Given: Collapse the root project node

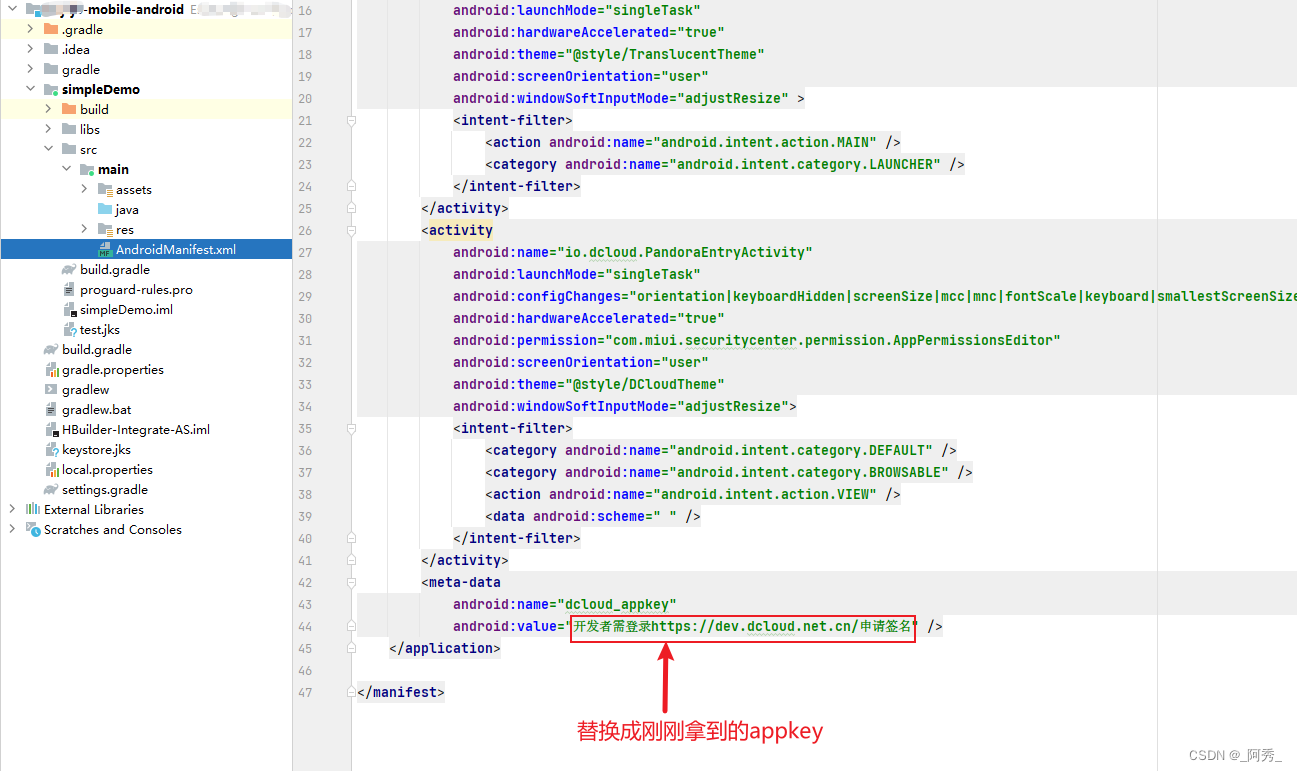Looking at the screenshot, I should (13, 9).
